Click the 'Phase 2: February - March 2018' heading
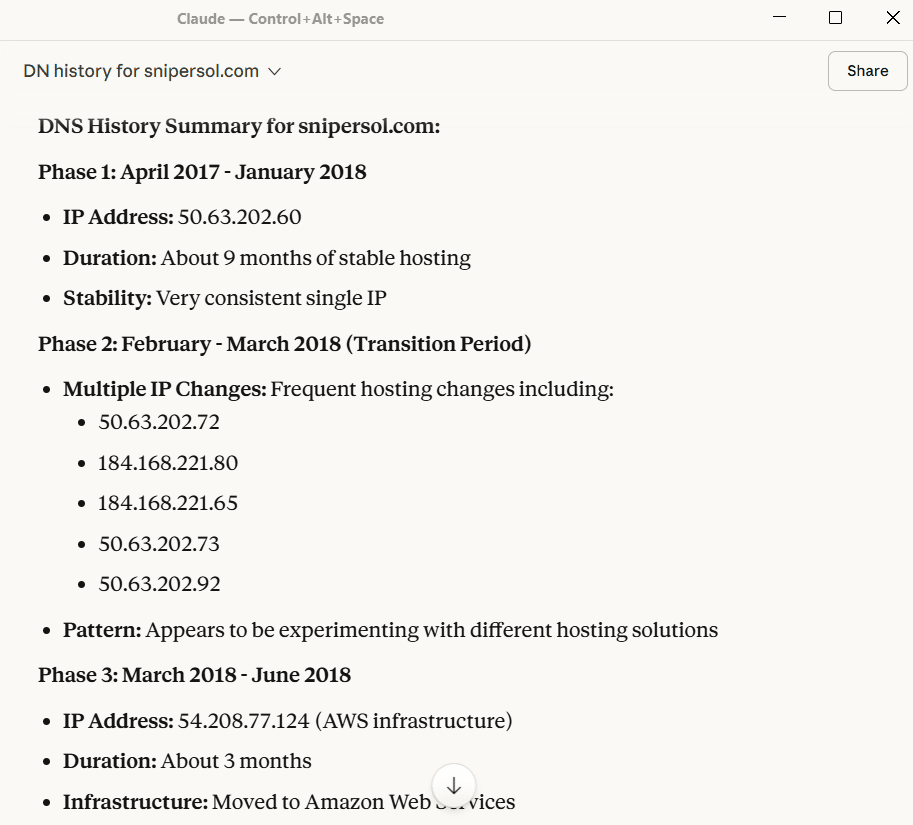913x825 pixels. tap(284, 344)
